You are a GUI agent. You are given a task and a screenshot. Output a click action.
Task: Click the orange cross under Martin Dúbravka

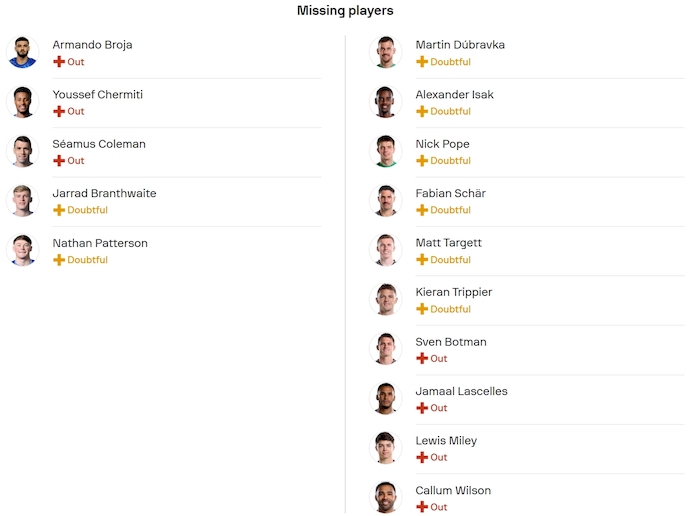click(x=422, y=62)
